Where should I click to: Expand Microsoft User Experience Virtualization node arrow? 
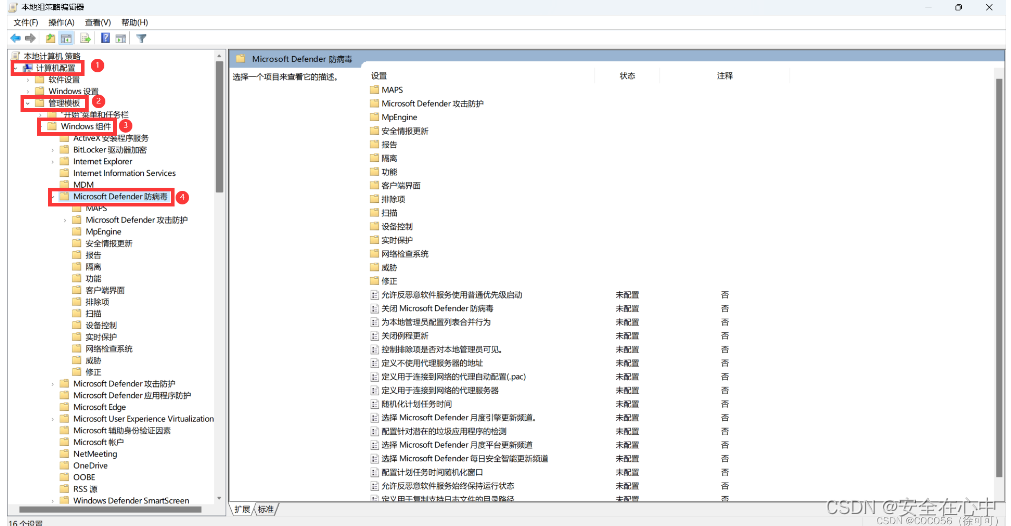(53, 419)
